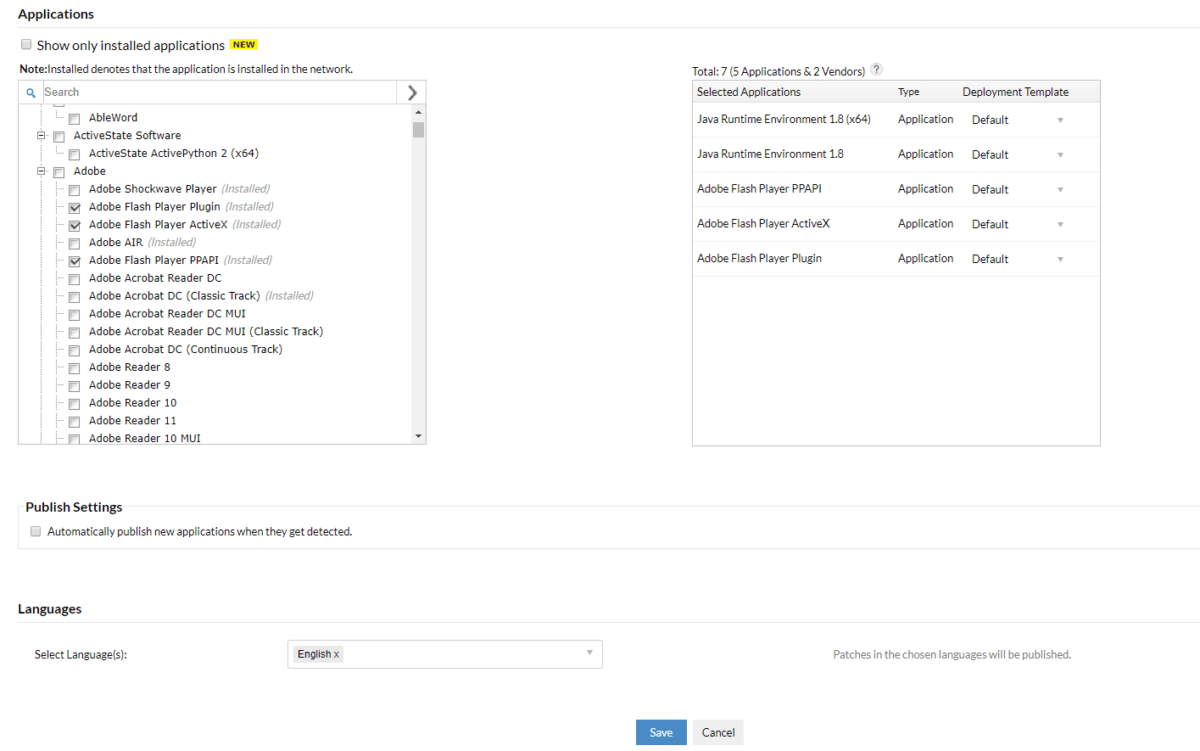This screenshot has height=751, width=1200.
Task: Open the Select Language(s) dropdown
Action: click(589, 653)
